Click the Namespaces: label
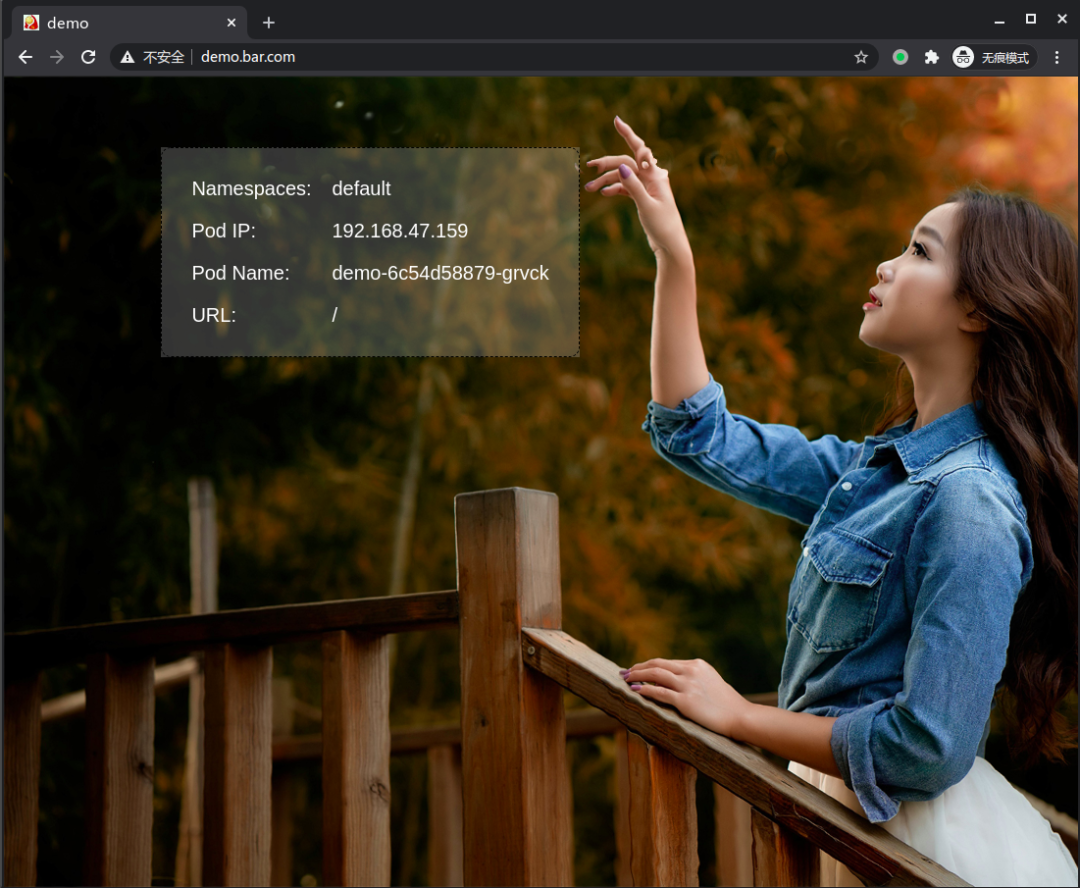This screenshot has height=888, width=1080. tap(251, 189)
